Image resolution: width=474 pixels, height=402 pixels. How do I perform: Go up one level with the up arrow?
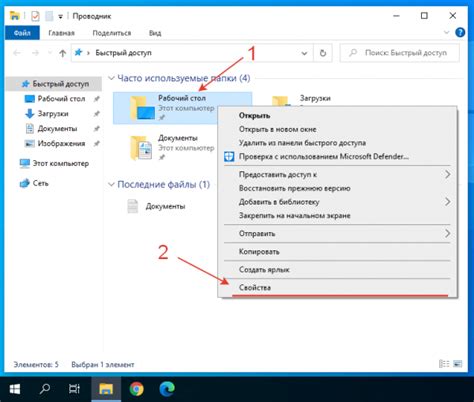coord(62,53)
